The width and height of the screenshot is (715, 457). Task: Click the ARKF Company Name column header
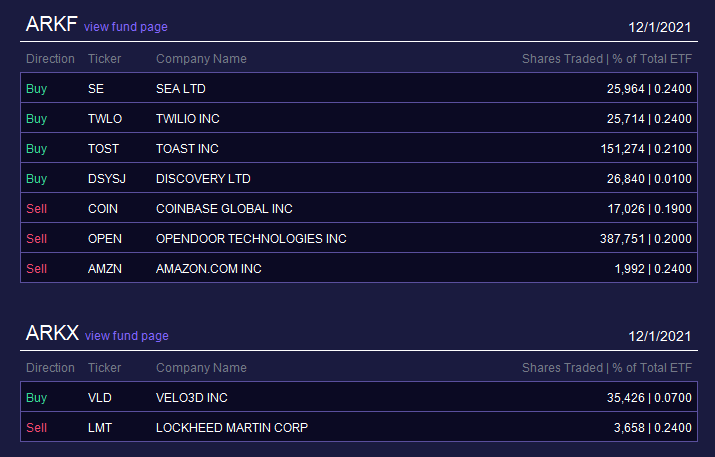201,59
